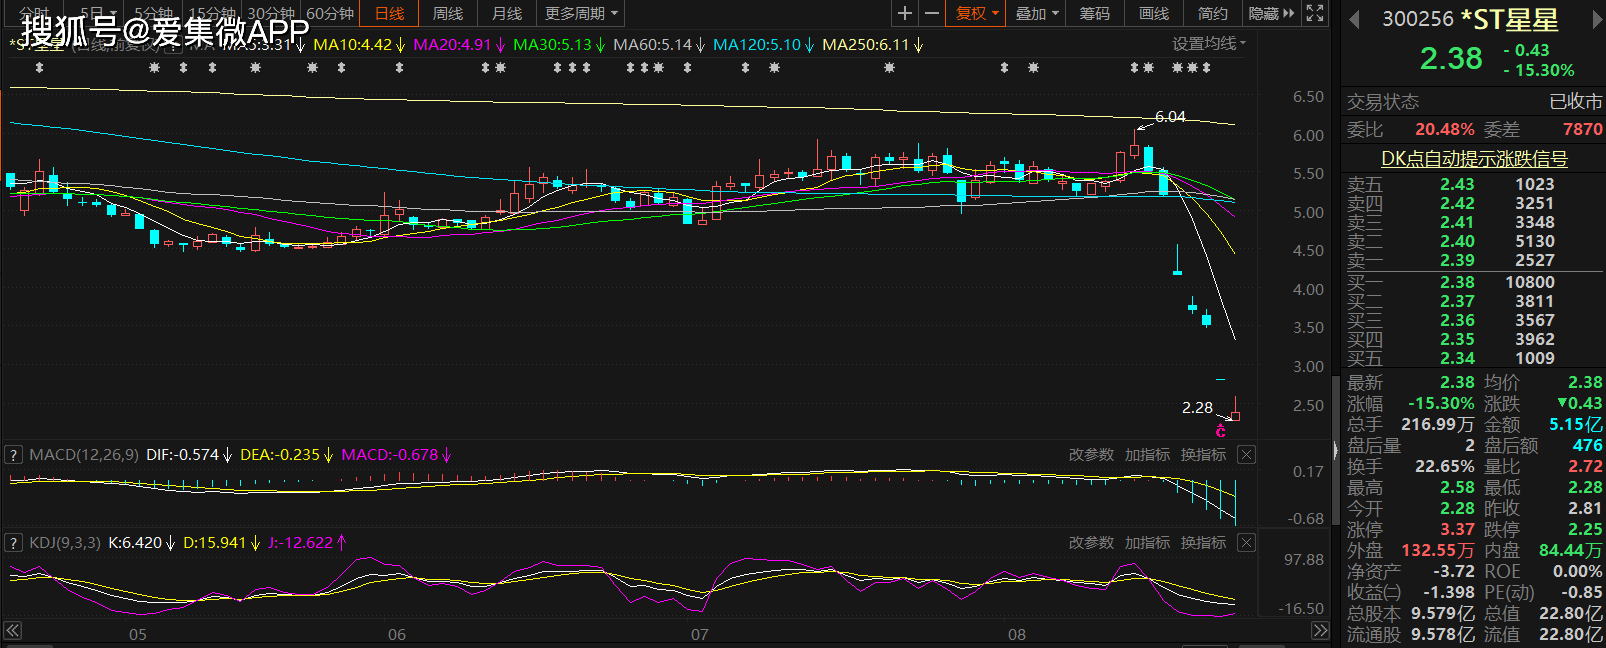The image size is (1606, 648).
Task: Click 改参数 for MACD indicator
Action: (x=1091, y=455)
